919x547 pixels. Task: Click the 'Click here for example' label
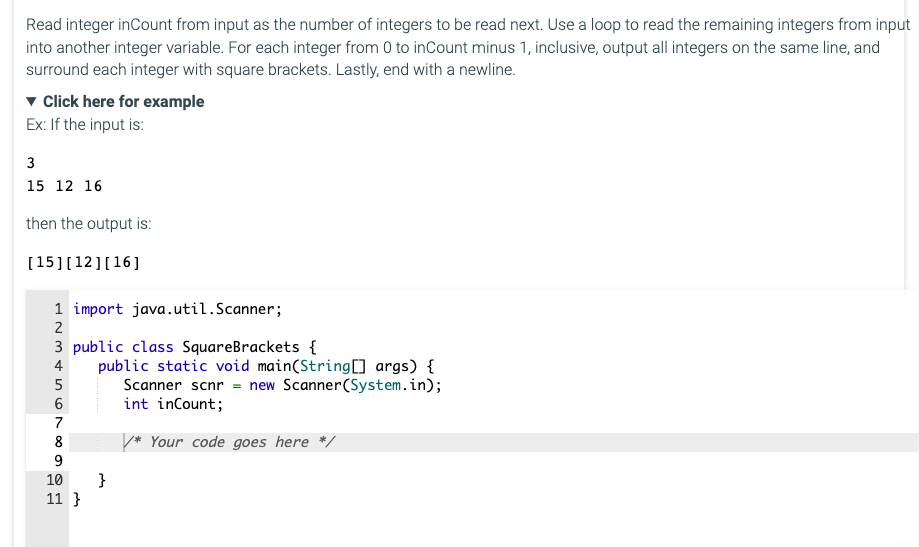click(124, 101)
